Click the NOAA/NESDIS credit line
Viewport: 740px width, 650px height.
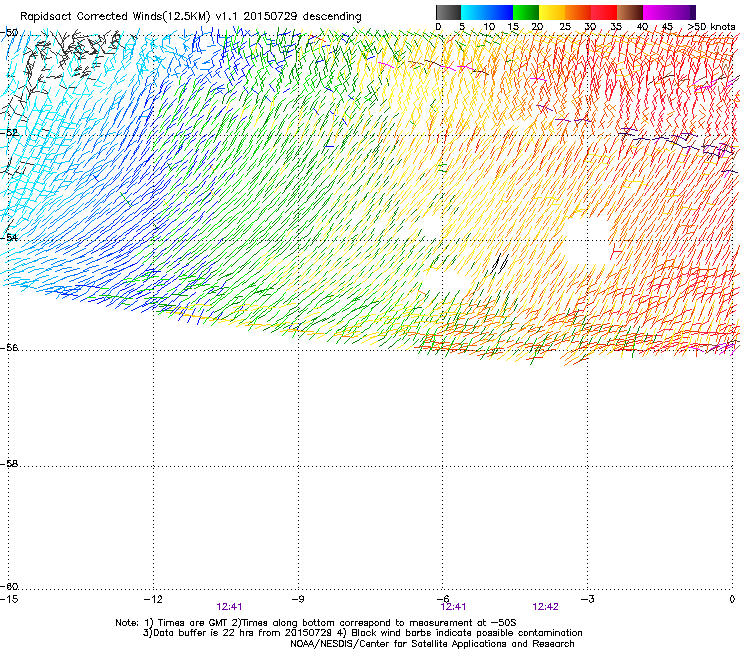coord(432,644)
